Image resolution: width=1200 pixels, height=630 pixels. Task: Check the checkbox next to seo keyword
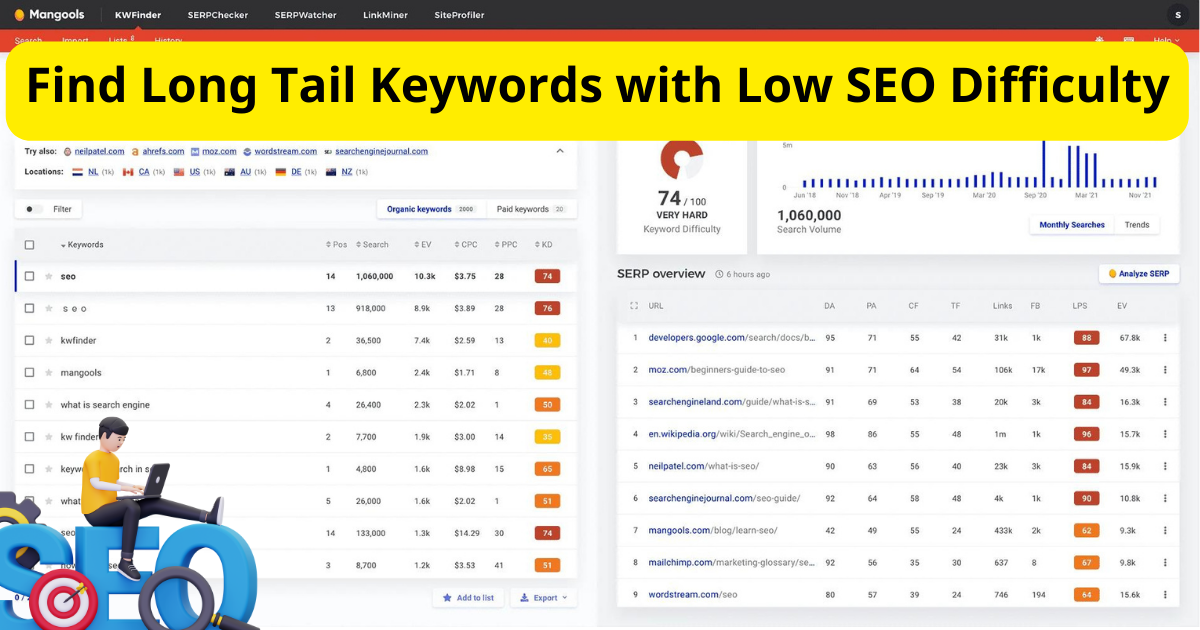29,276
